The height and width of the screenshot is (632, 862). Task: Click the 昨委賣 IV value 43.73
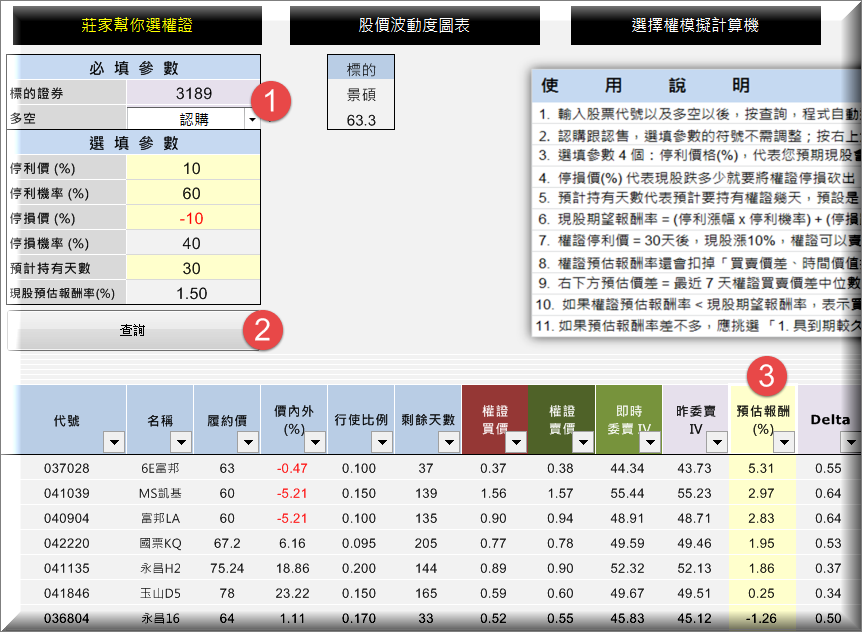[x=694, y=468]
